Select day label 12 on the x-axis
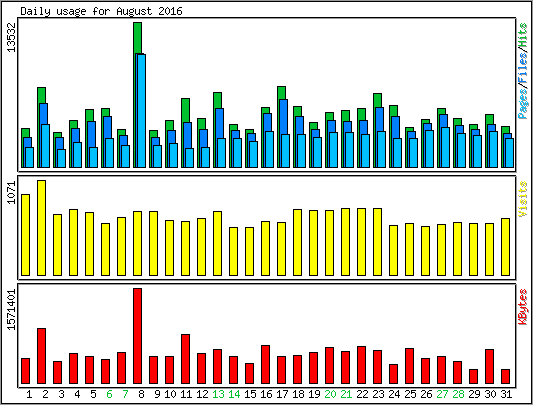 tap(202, 394)
